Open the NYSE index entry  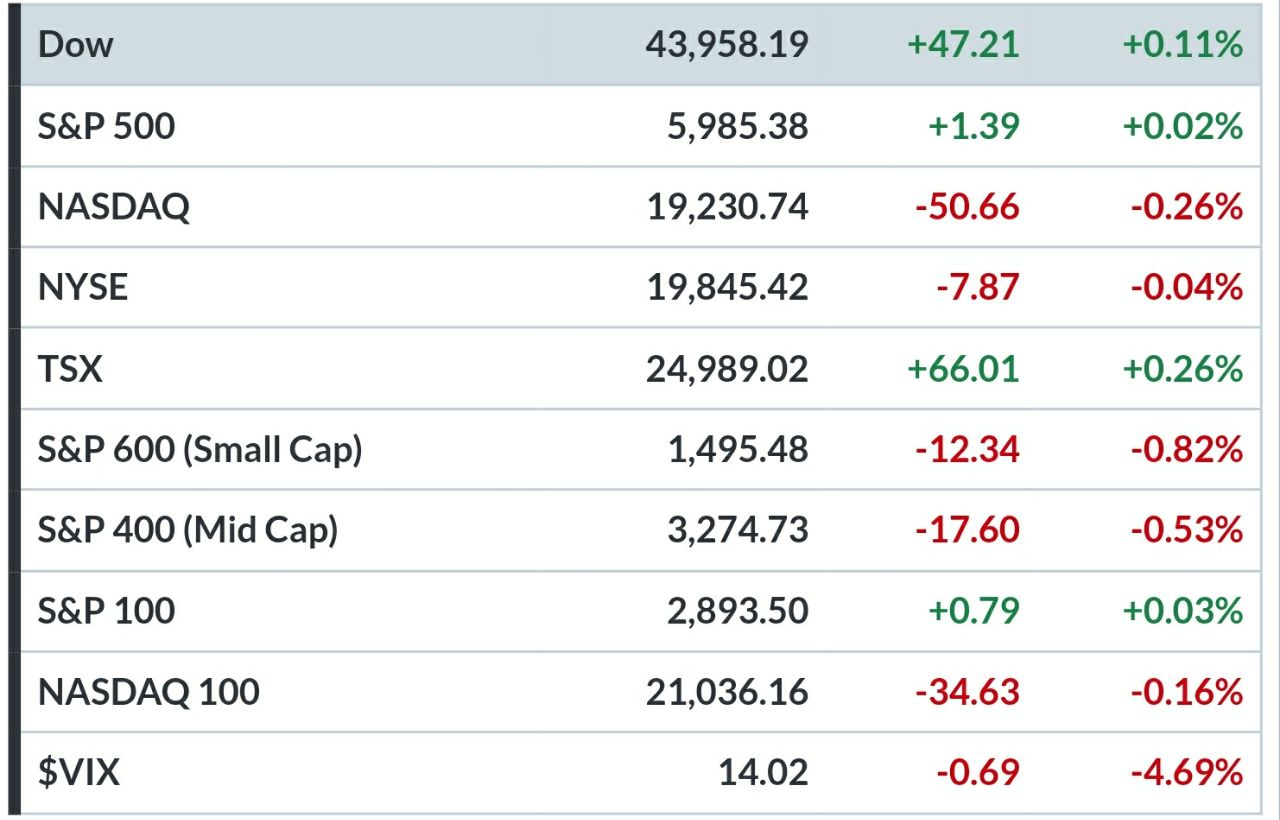[640, 288]
